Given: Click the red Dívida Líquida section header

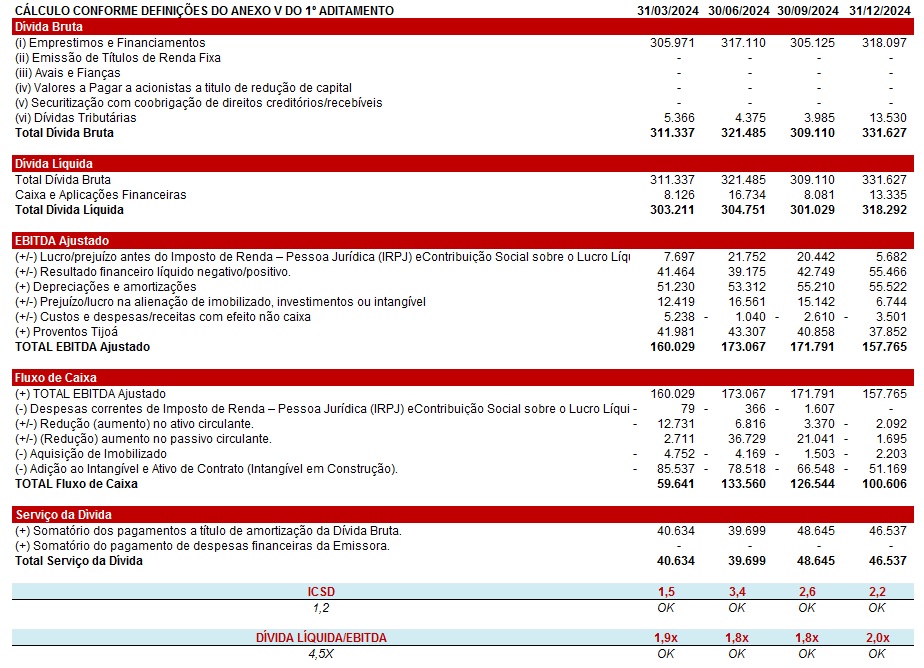Looking at the screenshot, I should coord(463,163).
